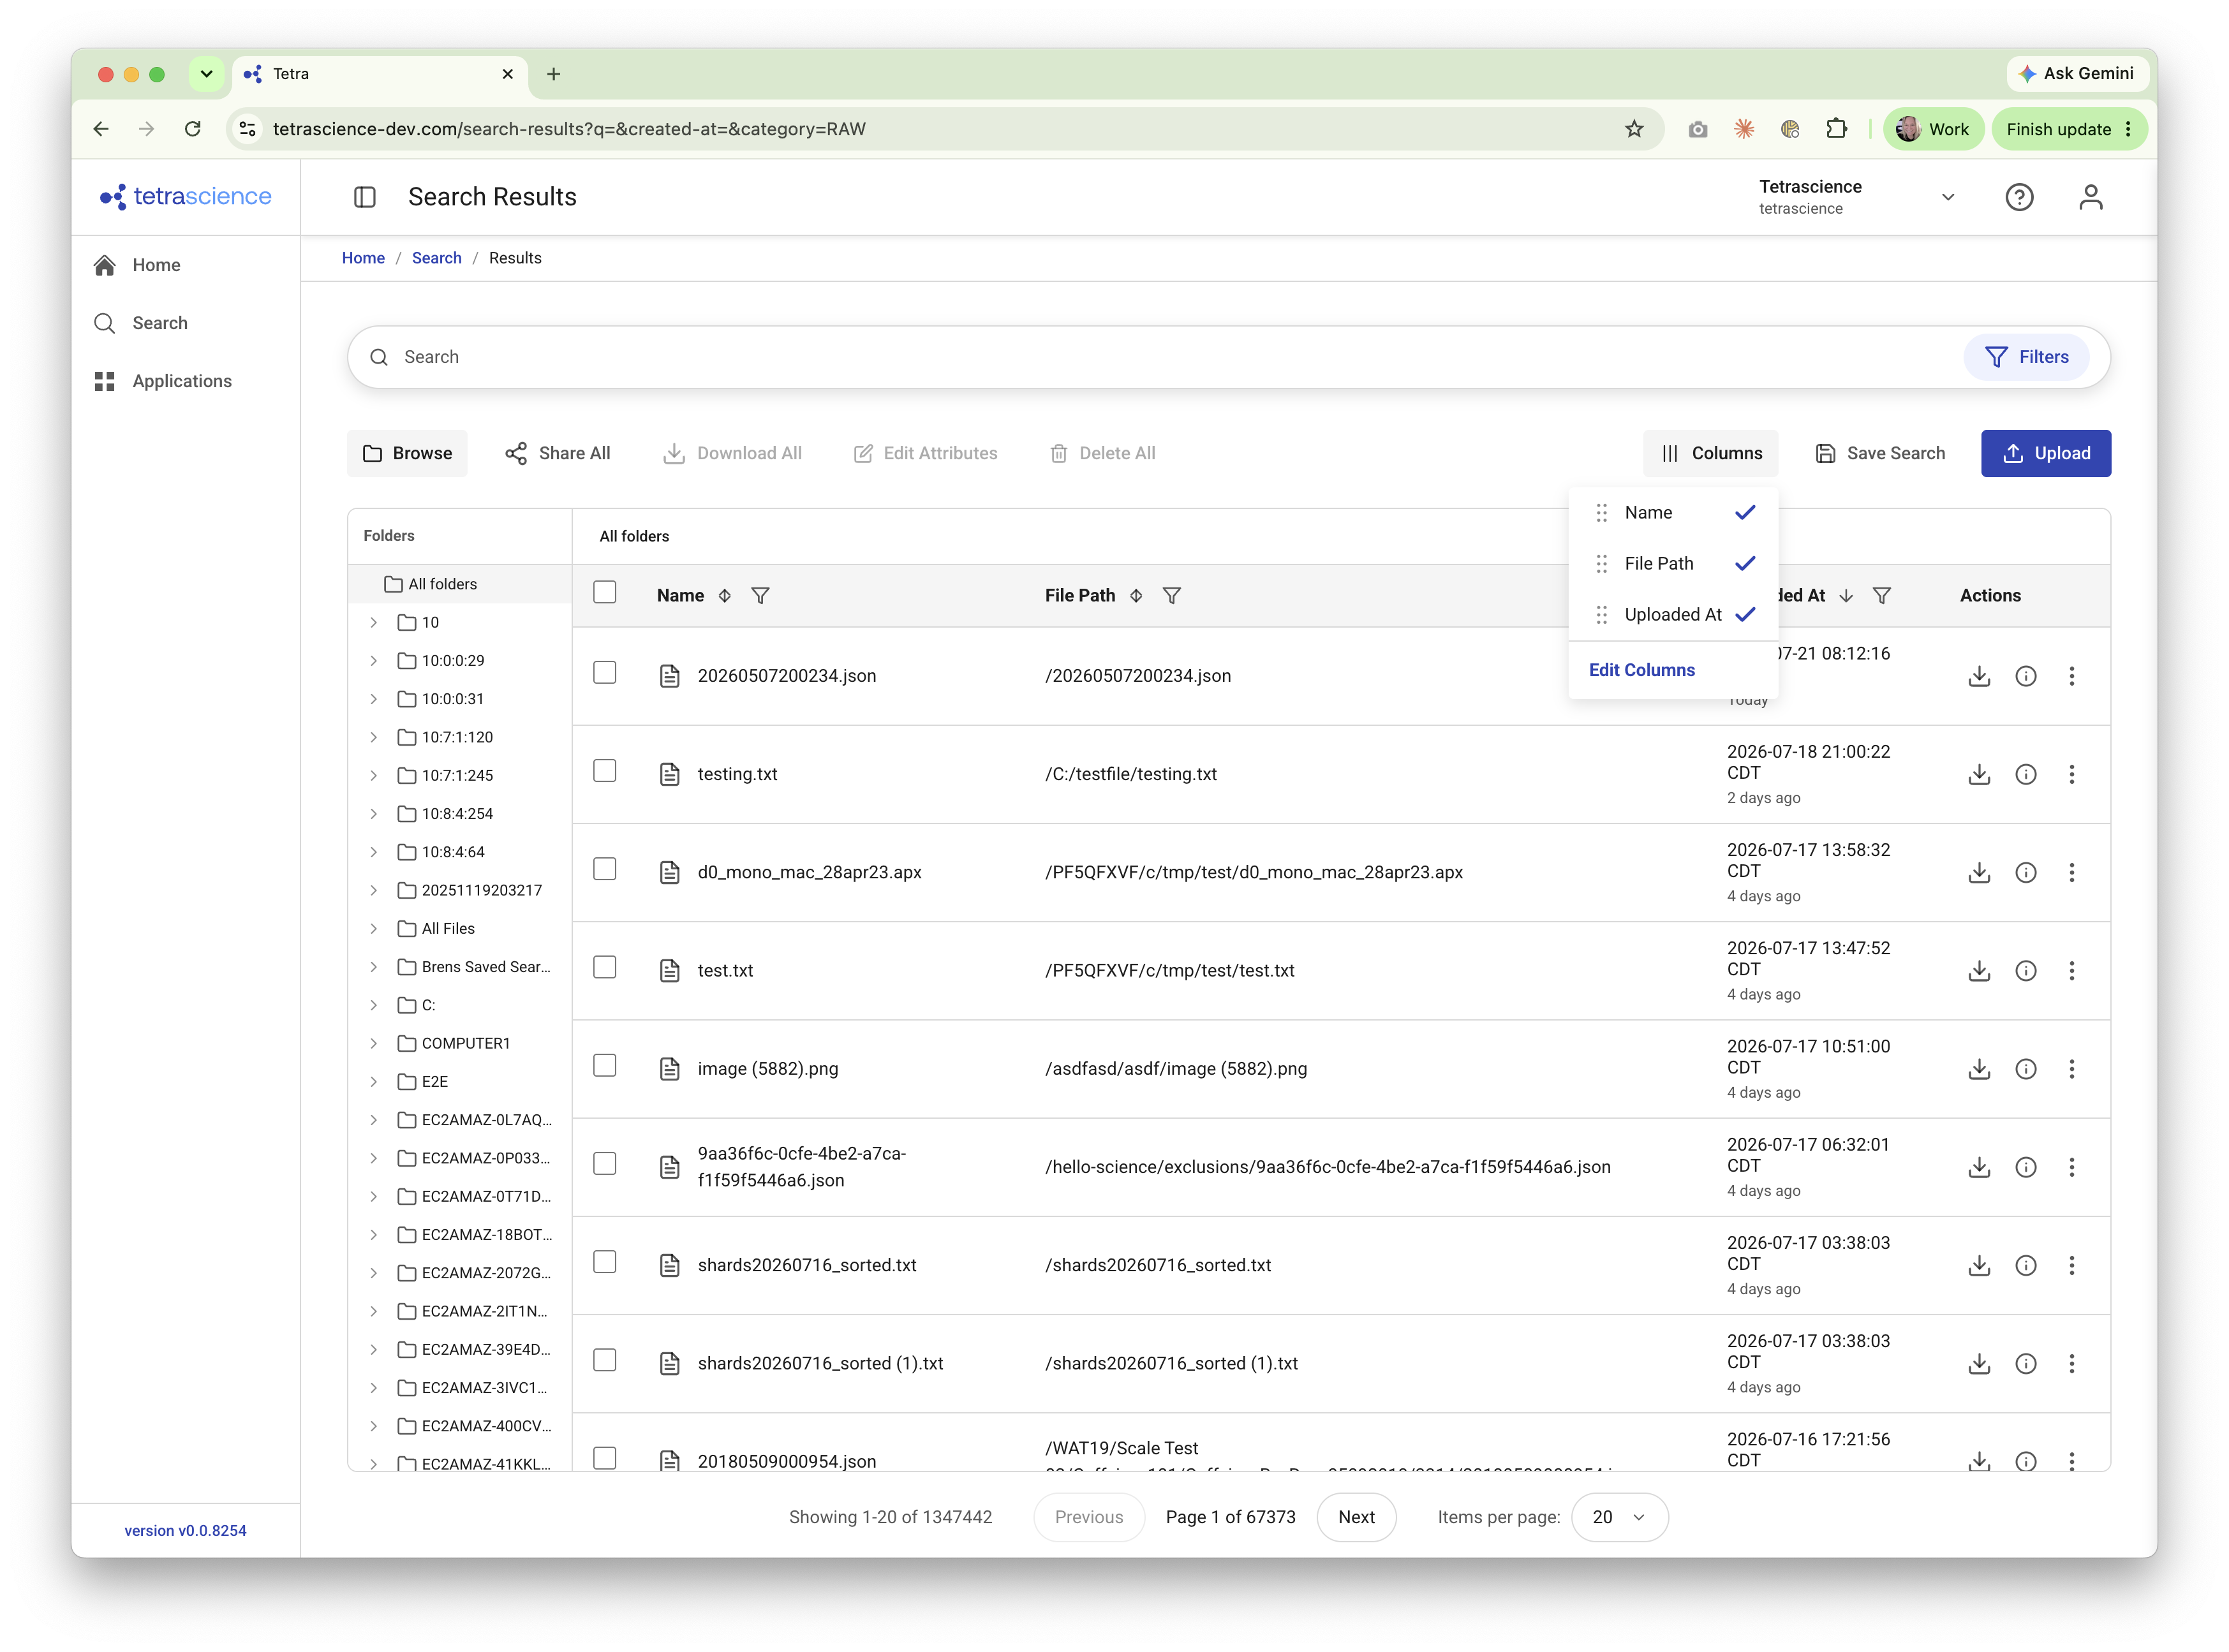The width and height of the screenshot is (2229, 1652).
Task: Choose Edit Columns in the menu
Action: coord(1642,670)
